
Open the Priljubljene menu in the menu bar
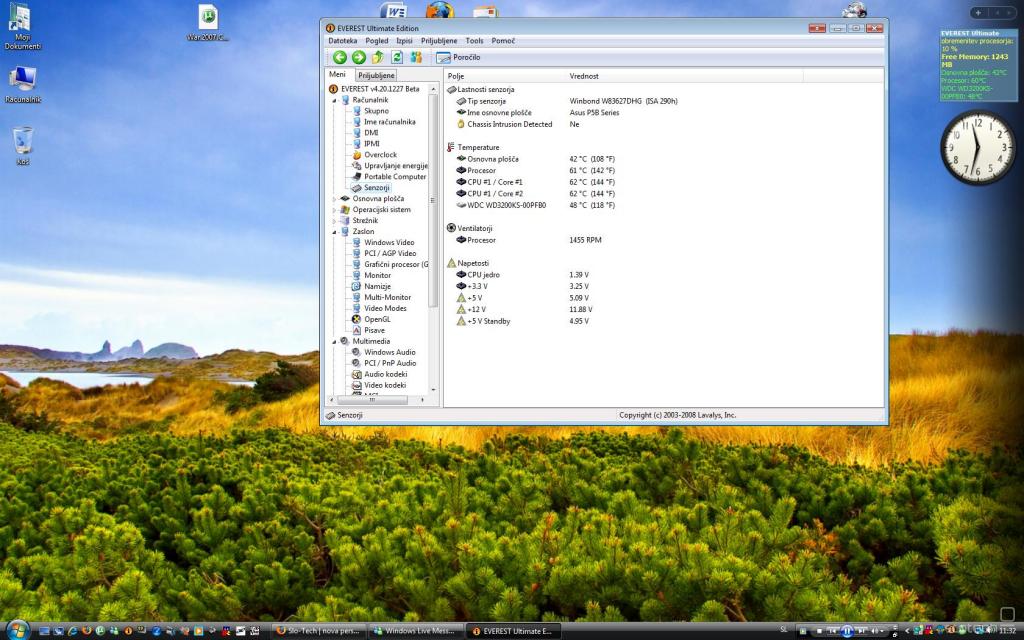point(439,40)
